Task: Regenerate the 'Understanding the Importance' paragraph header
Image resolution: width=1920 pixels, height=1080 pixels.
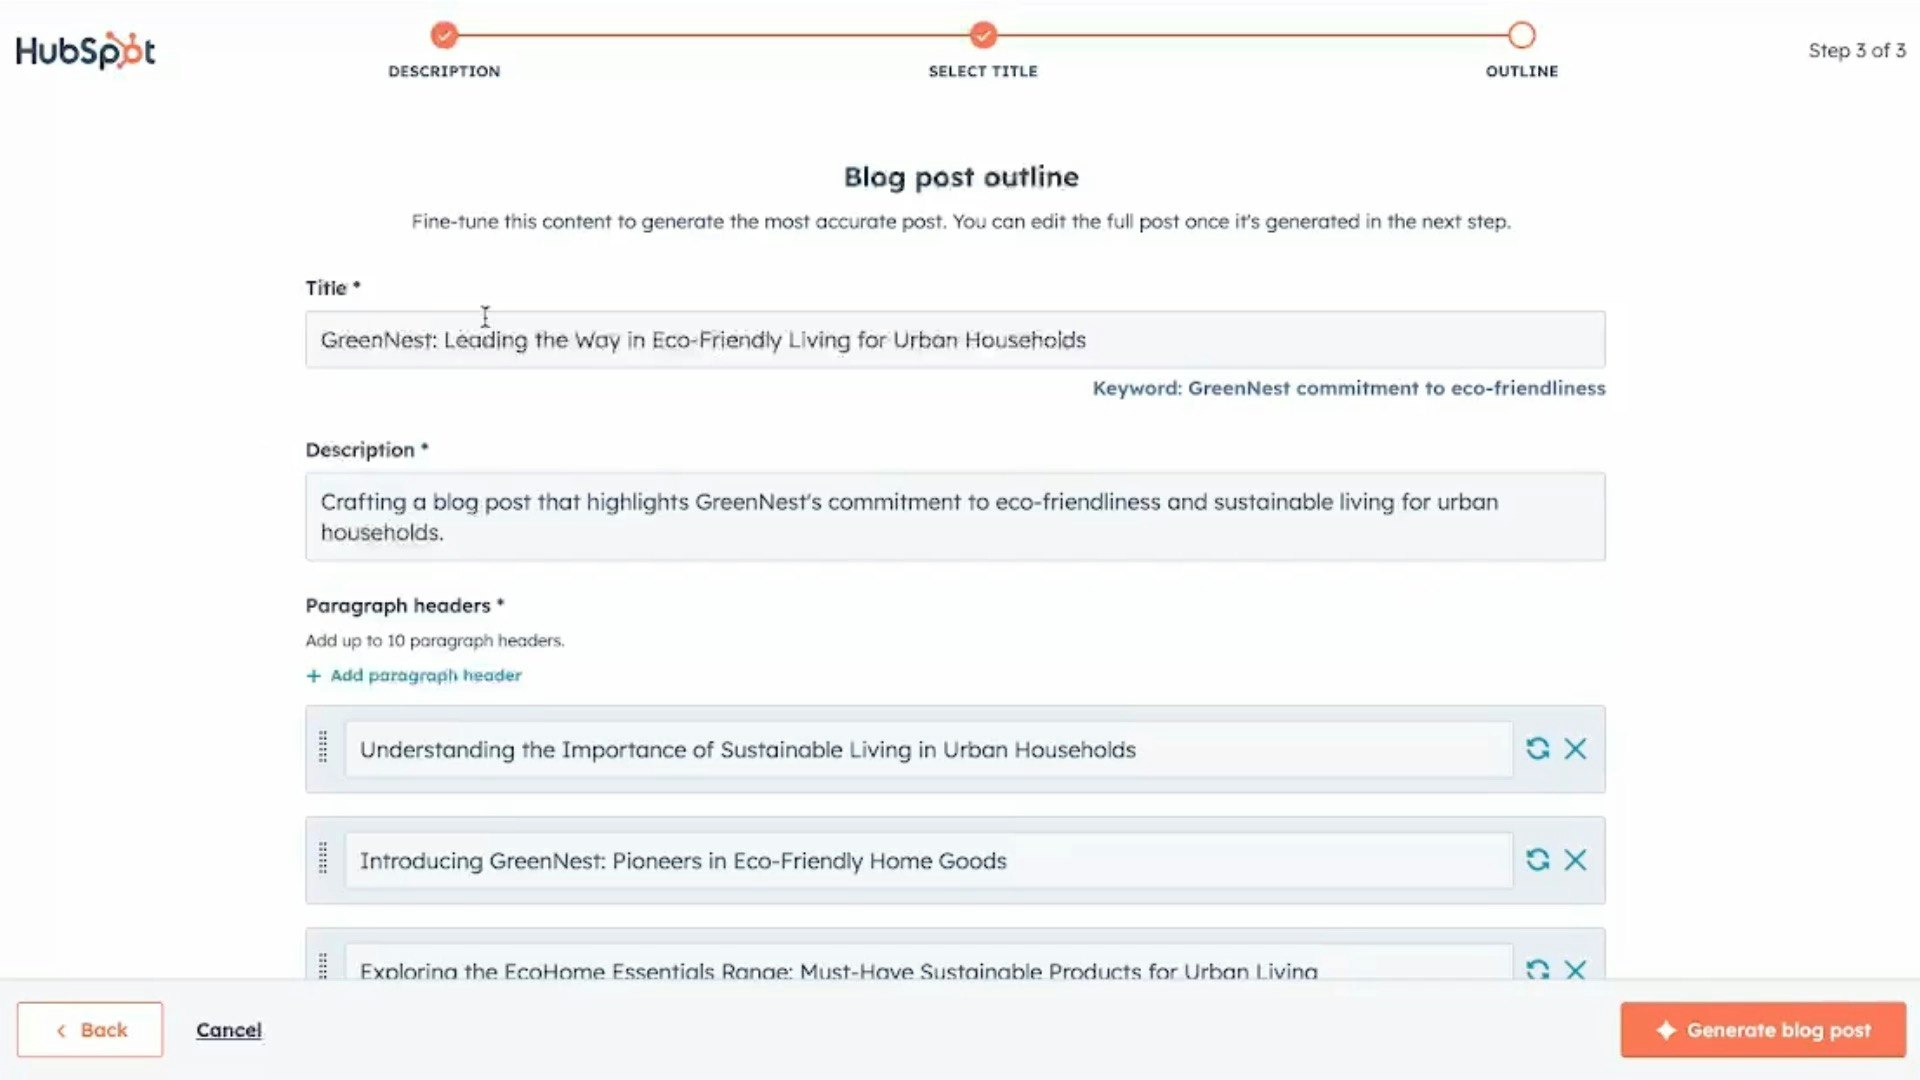Action: pos(1537,748)
